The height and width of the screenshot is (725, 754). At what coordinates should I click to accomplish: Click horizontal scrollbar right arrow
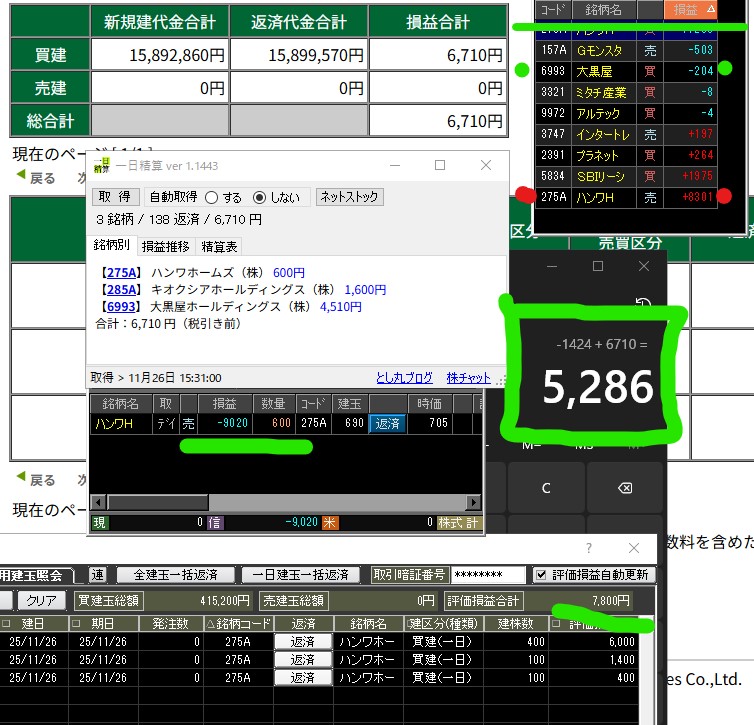476,502
